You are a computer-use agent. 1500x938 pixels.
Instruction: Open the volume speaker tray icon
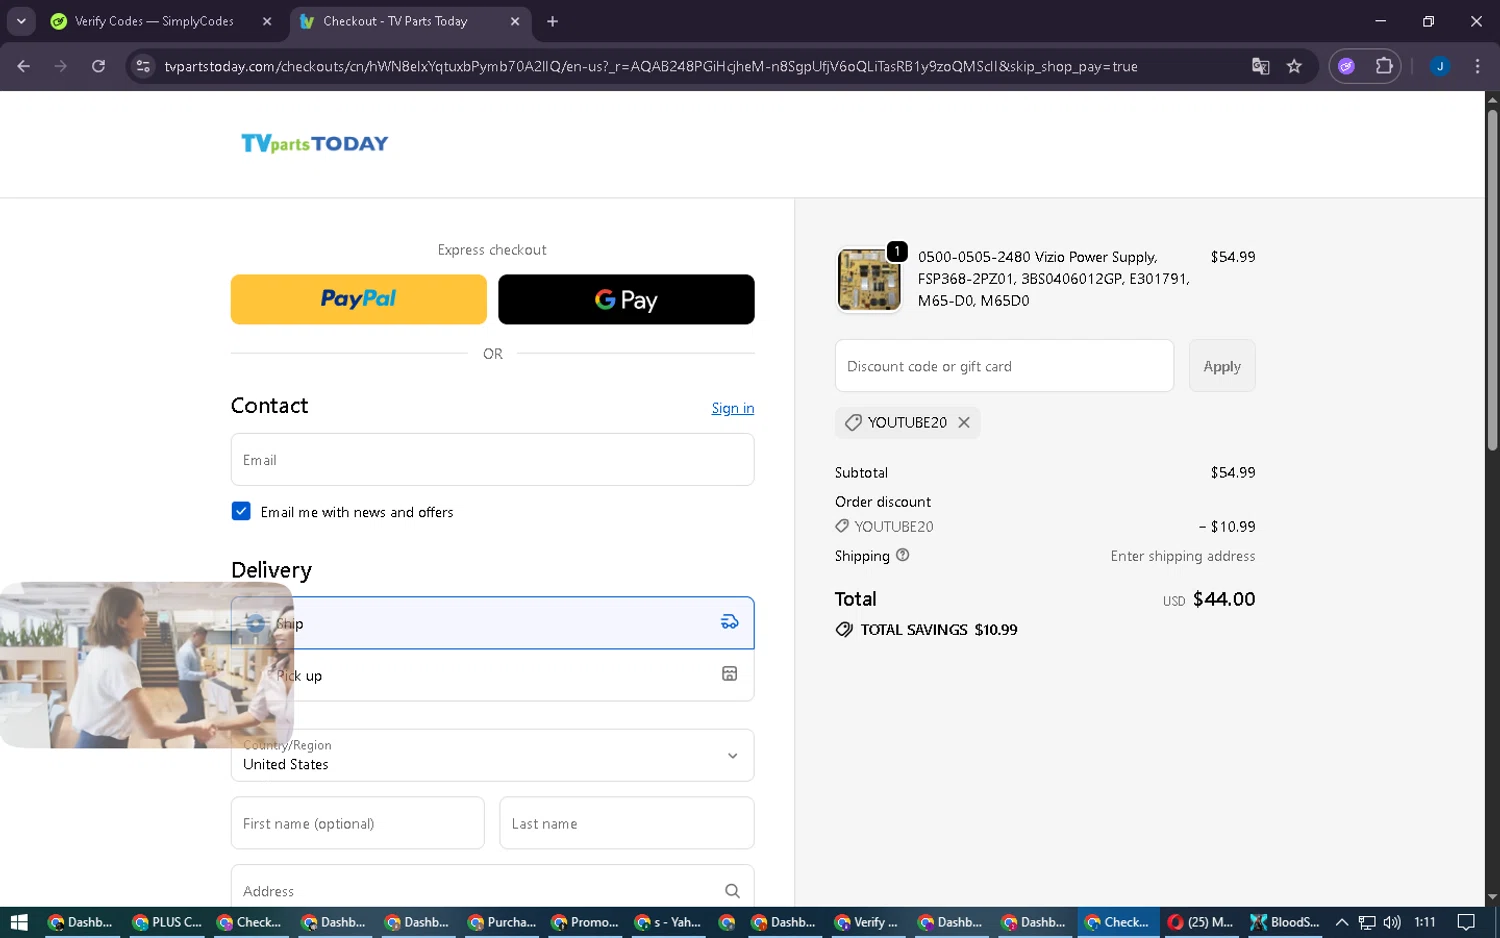point(1392,922)
